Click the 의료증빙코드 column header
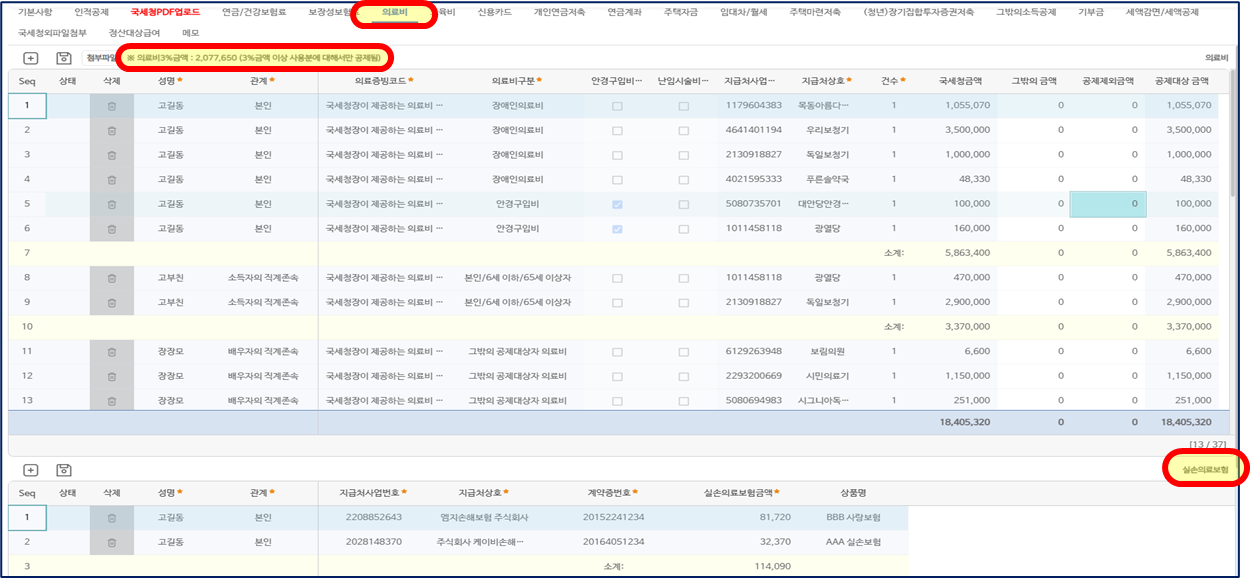Image resolution: width=1250 pixels, height=578 pixels. (x=384, y=80)
